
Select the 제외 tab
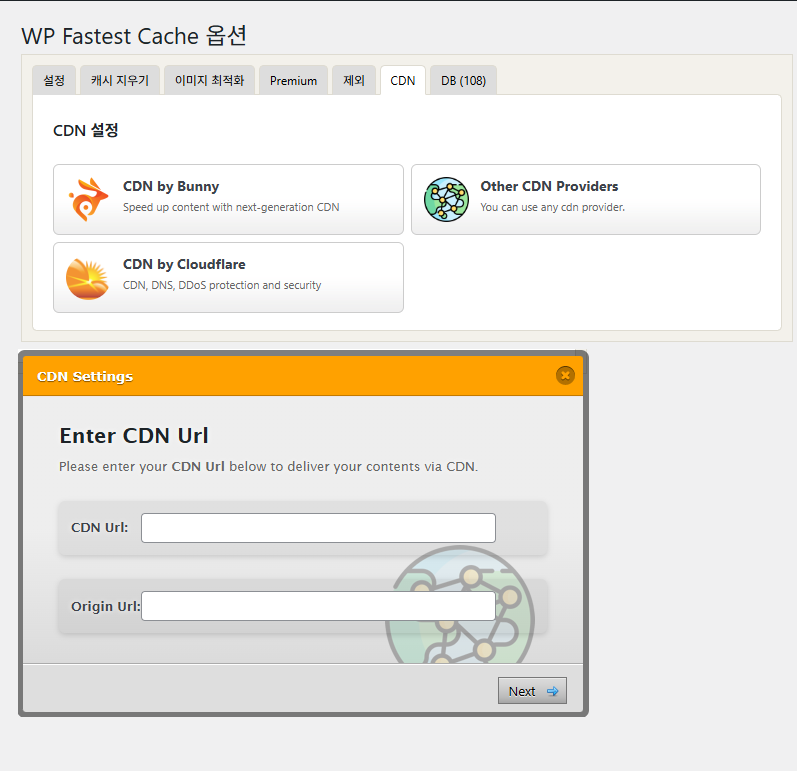click(354, 81)
